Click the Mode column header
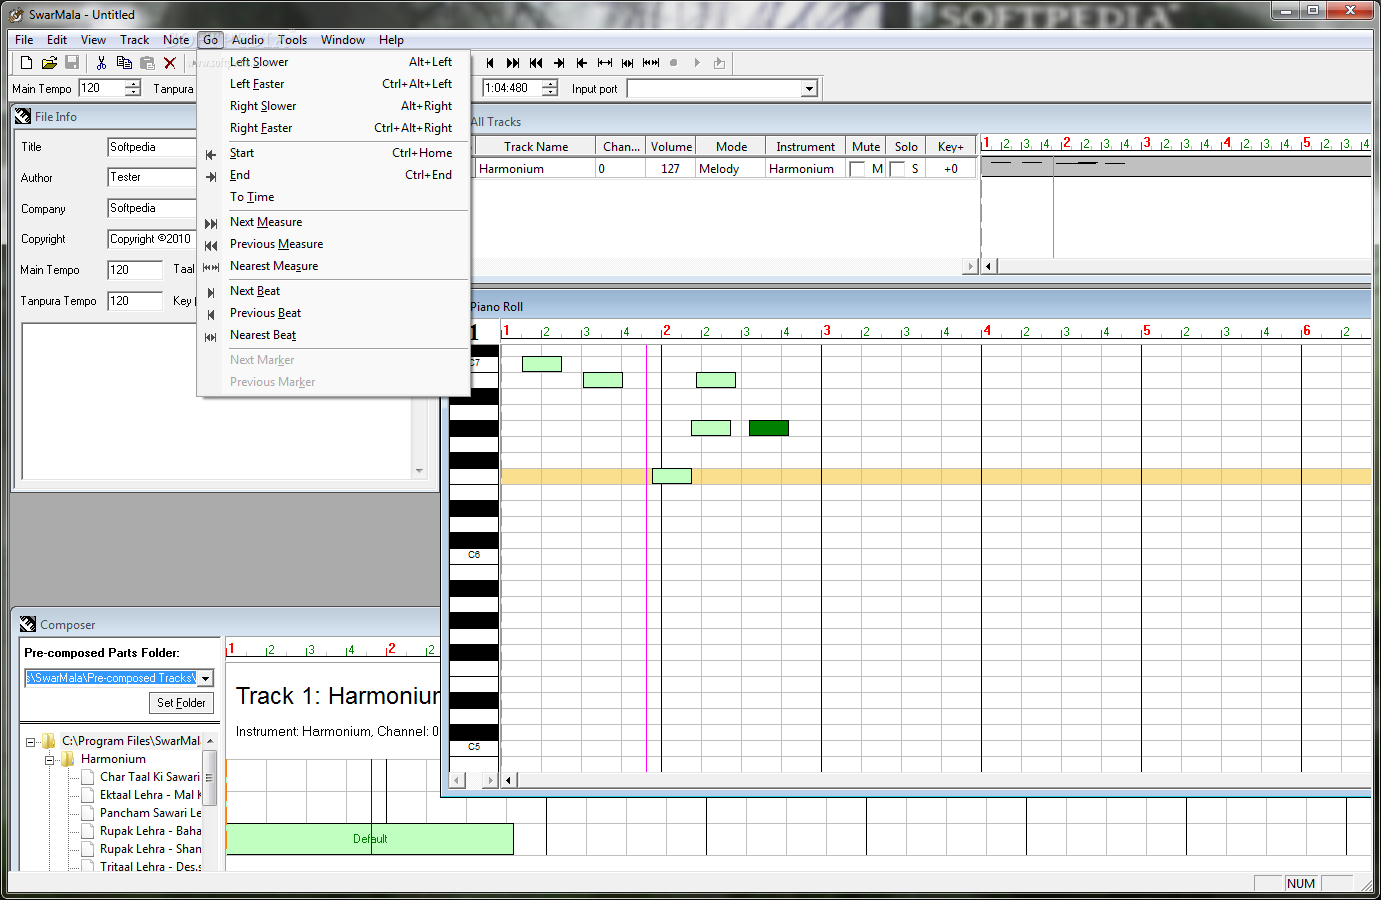Viewport: 1381px width, 900px height. point(731,147)
